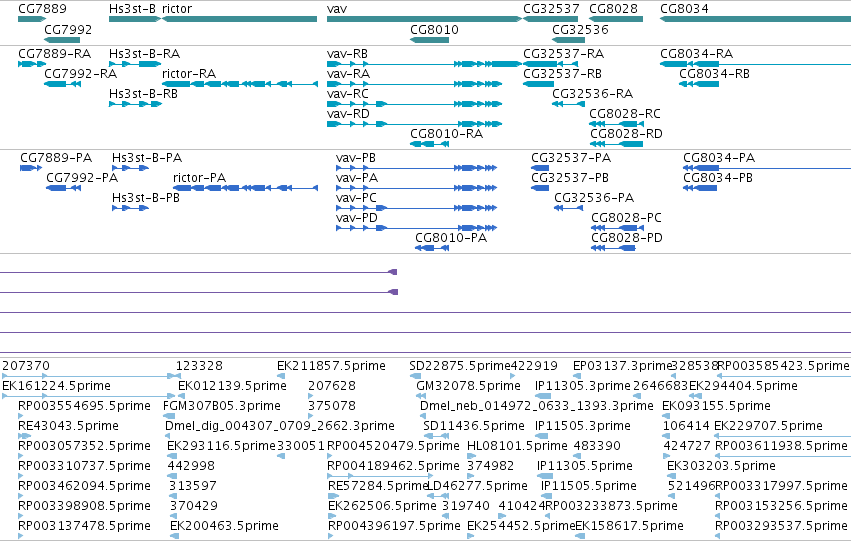Screen dimensions: 851x541
Task: Select the CG32537-RA transcript label
Action: 563,54
